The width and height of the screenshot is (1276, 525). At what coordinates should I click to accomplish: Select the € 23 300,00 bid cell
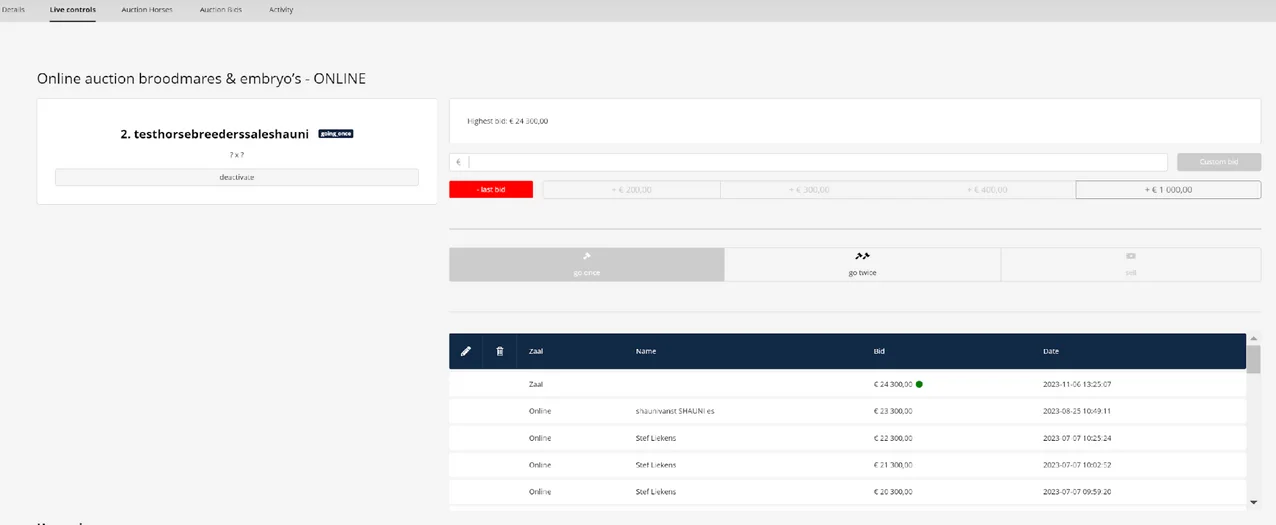pyautogui.click(x=892, y=411)
